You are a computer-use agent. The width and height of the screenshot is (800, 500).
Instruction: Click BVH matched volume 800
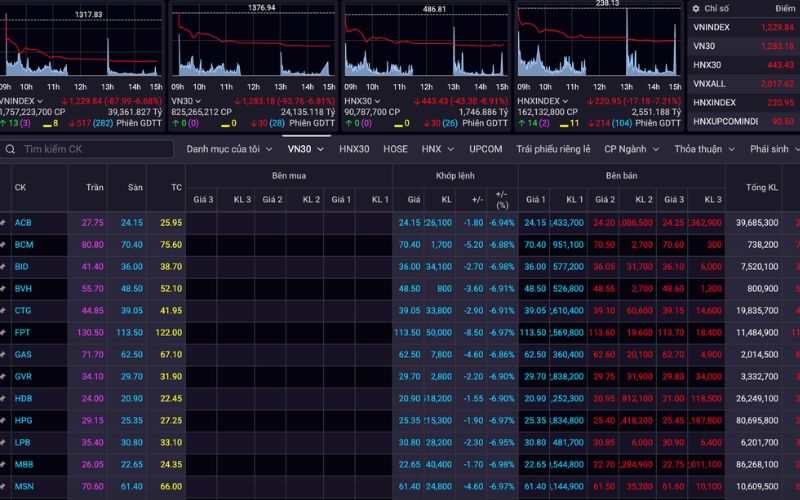point(444,288)
